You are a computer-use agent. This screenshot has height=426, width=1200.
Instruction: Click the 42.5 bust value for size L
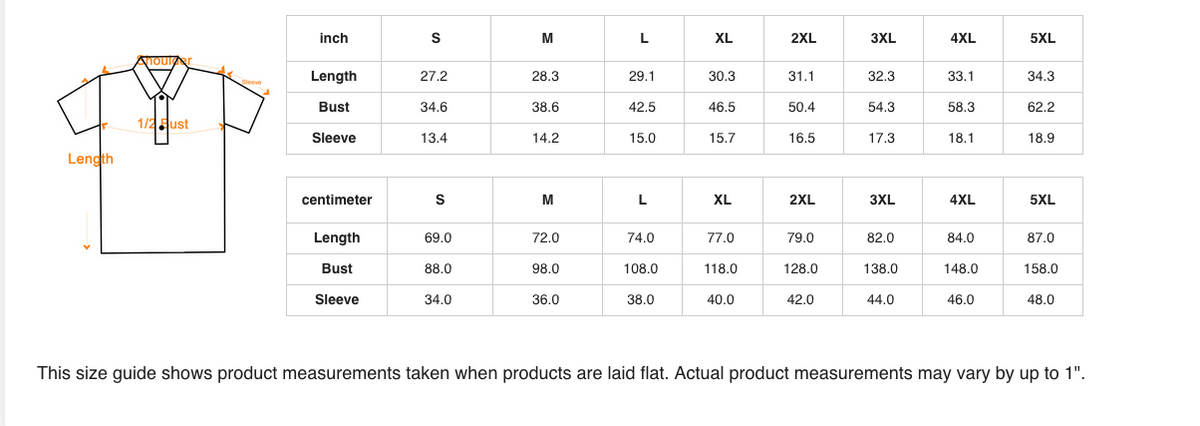click(642, 107)
